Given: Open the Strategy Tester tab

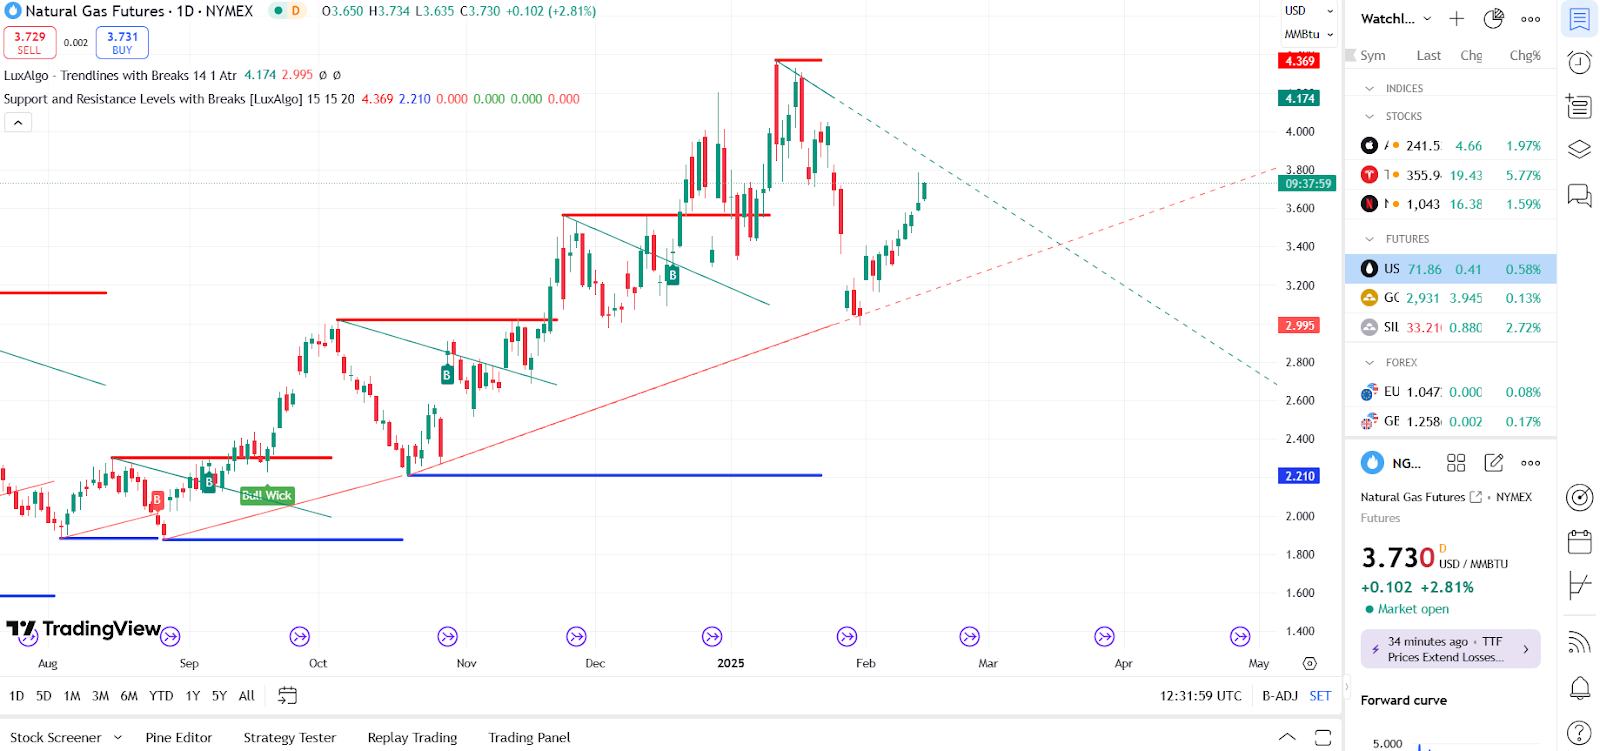Looking at the screenshot, I should pyautogui.click(x=290, y=738).
